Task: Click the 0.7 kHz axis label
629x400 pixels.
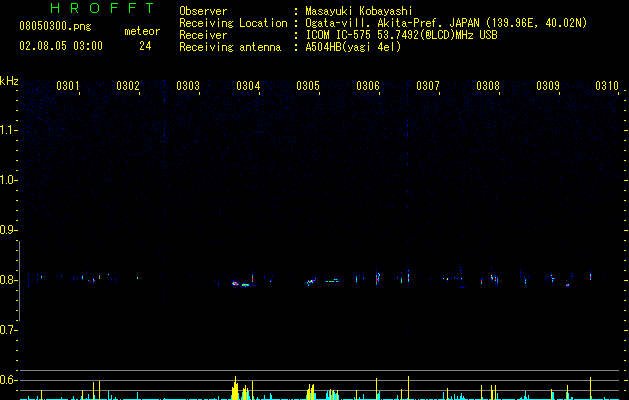Action: (x=8, y=330)
